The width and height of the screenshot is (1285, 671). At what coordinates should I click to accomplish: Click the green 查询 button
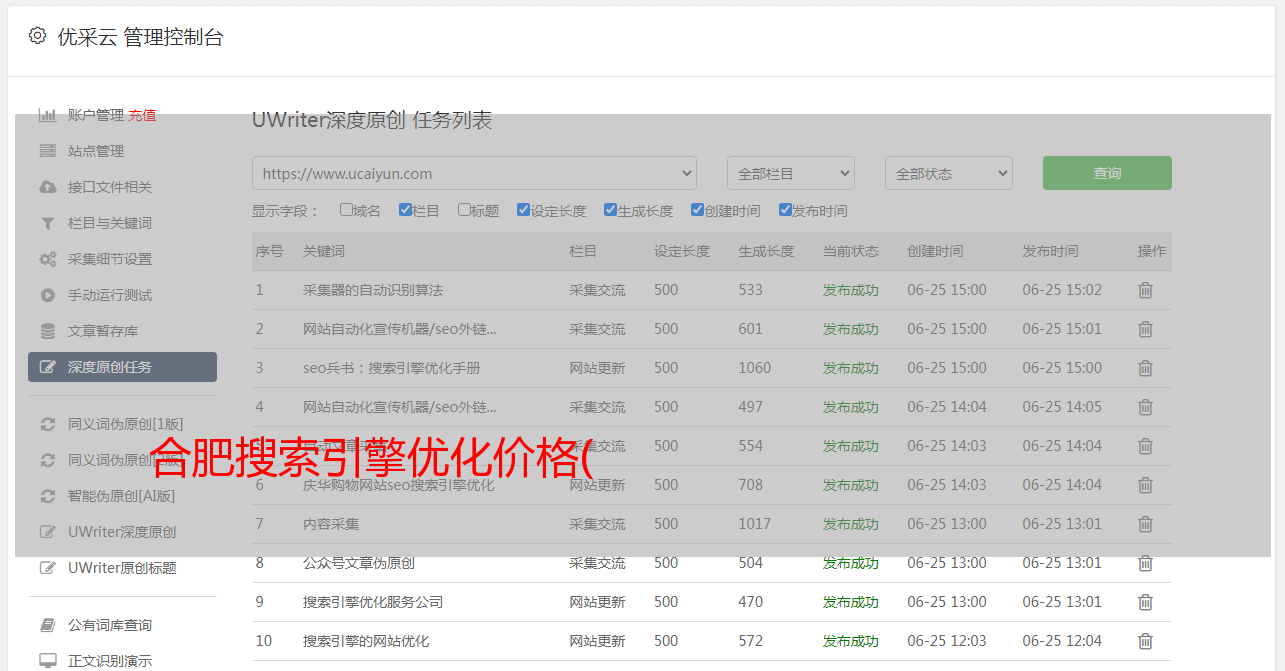coord(1107,173)
